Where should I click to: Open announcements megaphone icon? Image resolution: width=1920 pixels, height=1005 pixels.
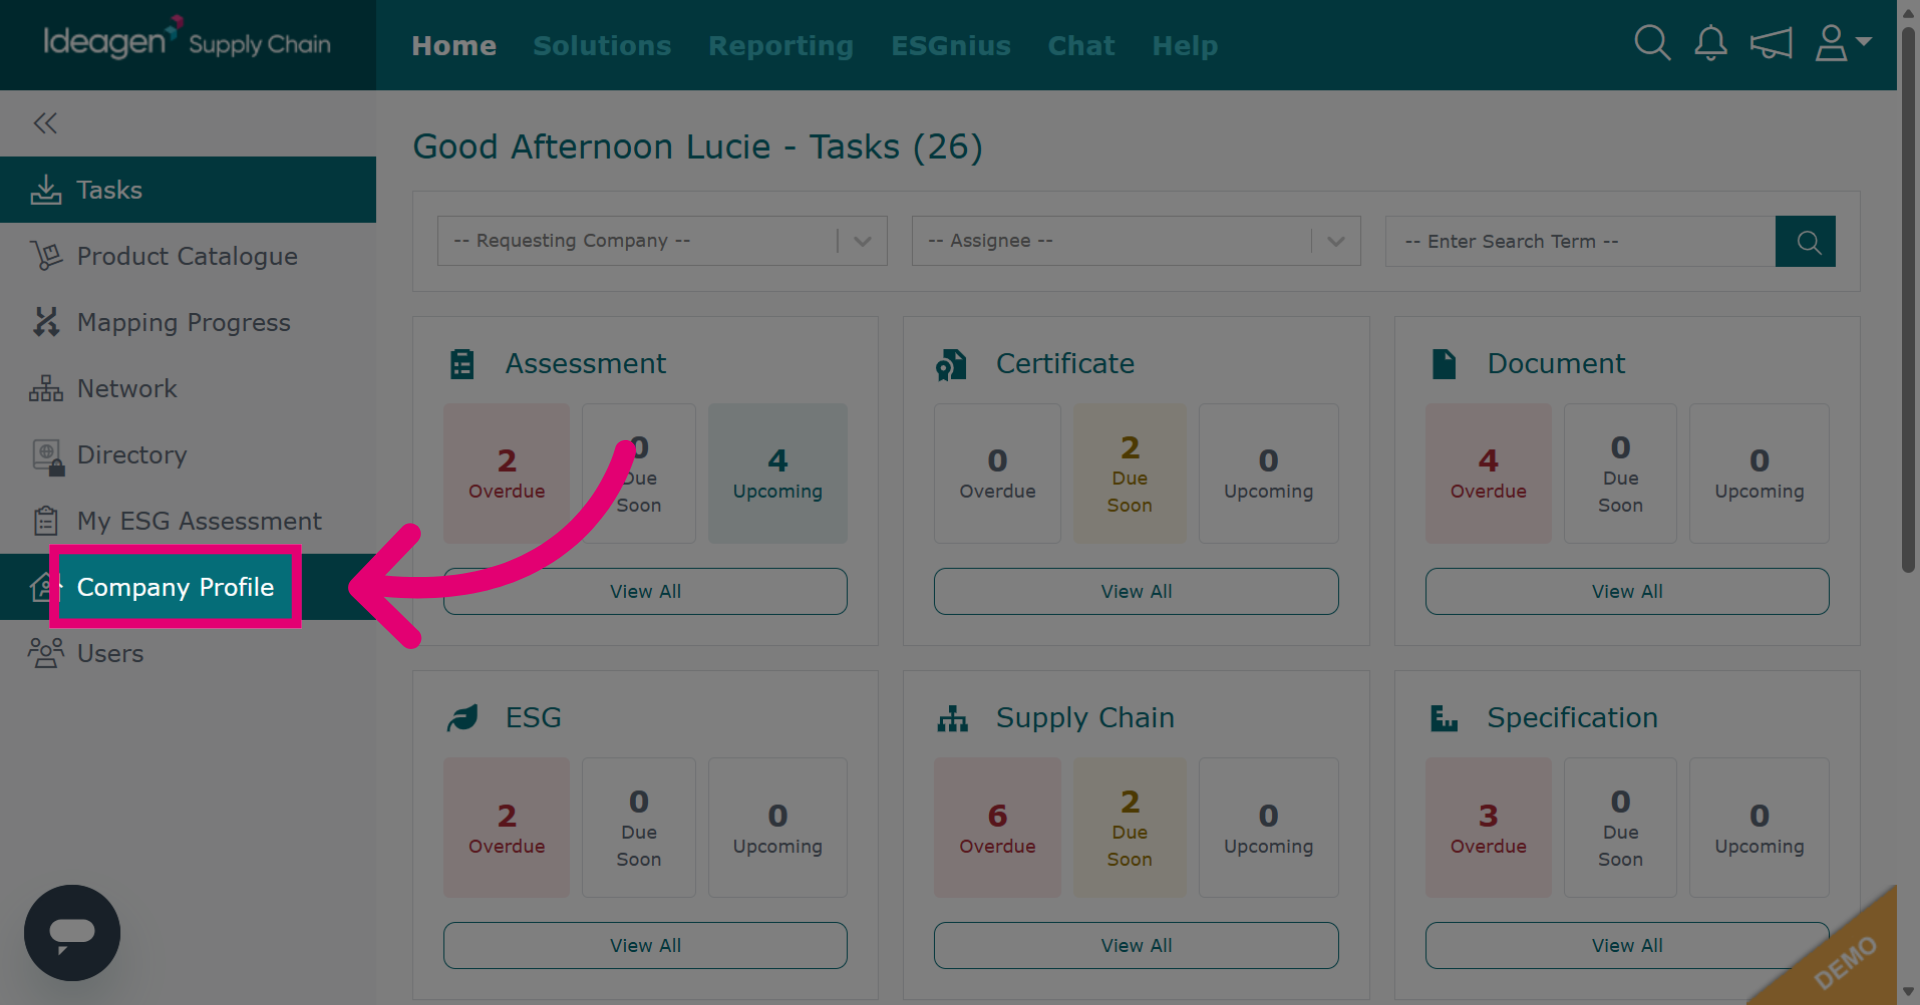coord(1770,43)
